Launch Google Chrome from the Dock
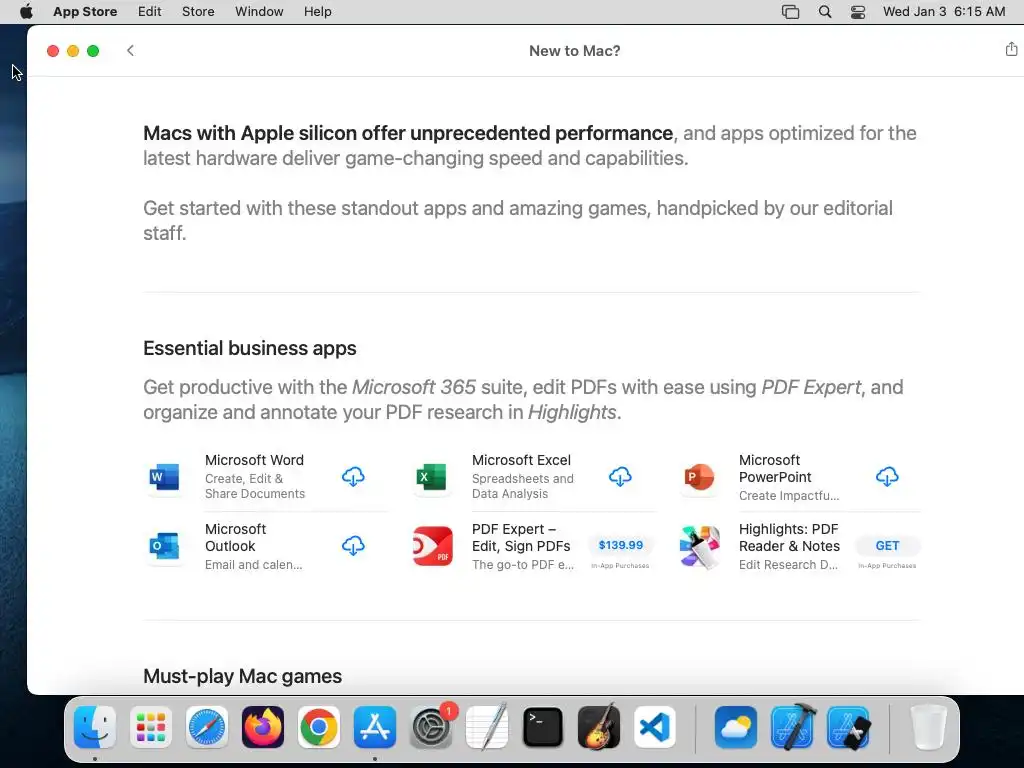This screenshot has width=1024, height=768. [319, 727]
